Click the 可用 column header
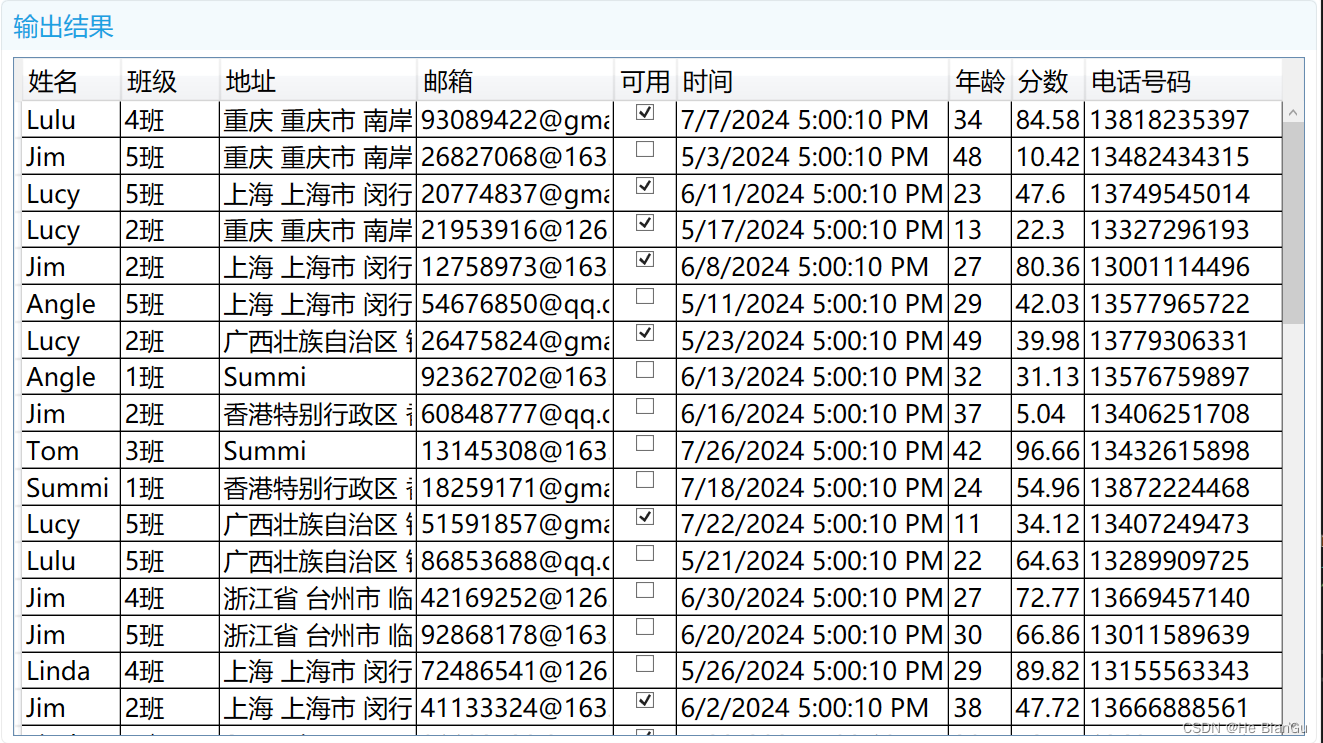 [645, 81]
